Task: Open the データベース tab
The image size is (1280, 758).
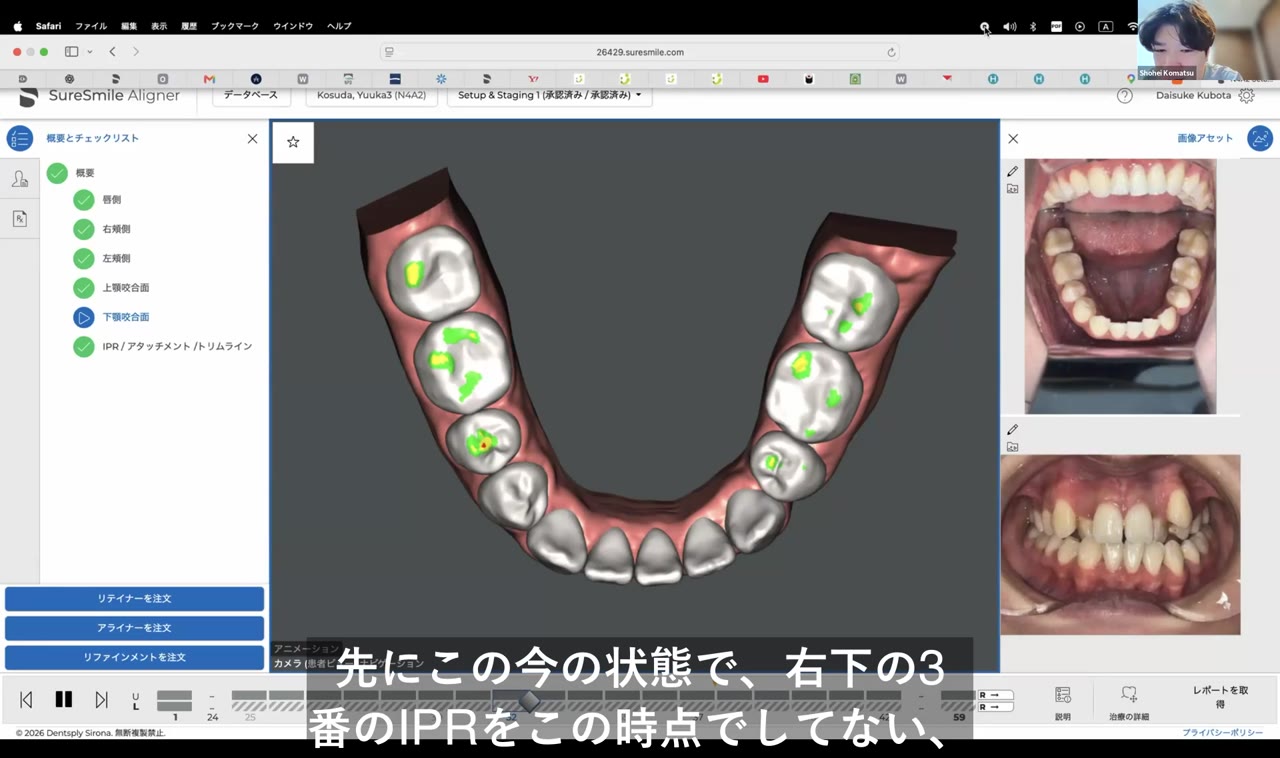Action: 251,95
